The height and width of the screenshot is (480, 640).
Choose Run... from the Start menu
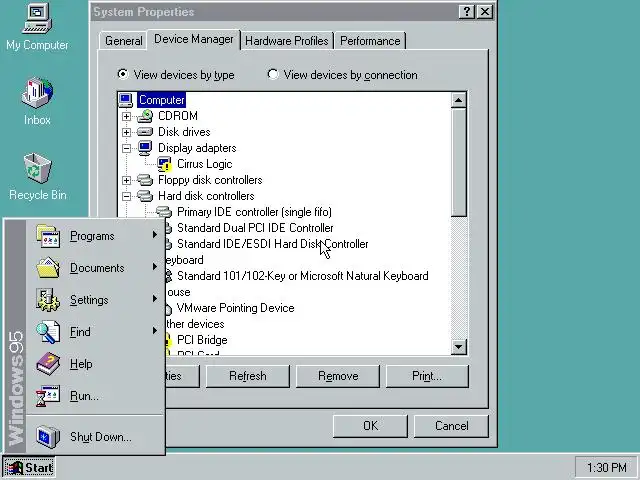click(x=96, y=396)
